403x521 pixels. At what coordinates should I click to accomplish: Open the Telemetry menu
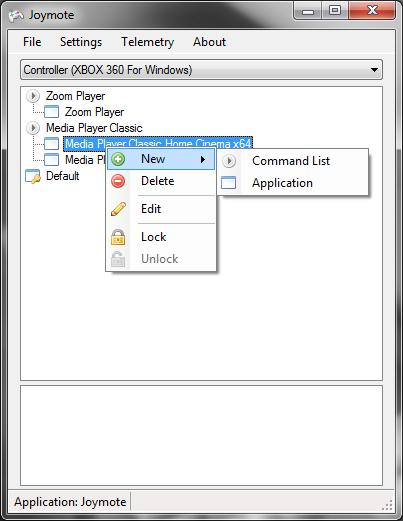coord(147,42)
